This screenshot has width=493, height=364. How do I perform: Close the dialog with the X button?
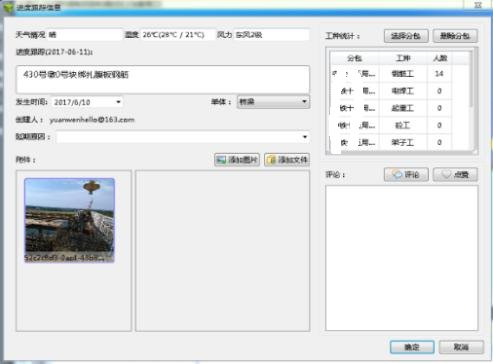(478, 5)
